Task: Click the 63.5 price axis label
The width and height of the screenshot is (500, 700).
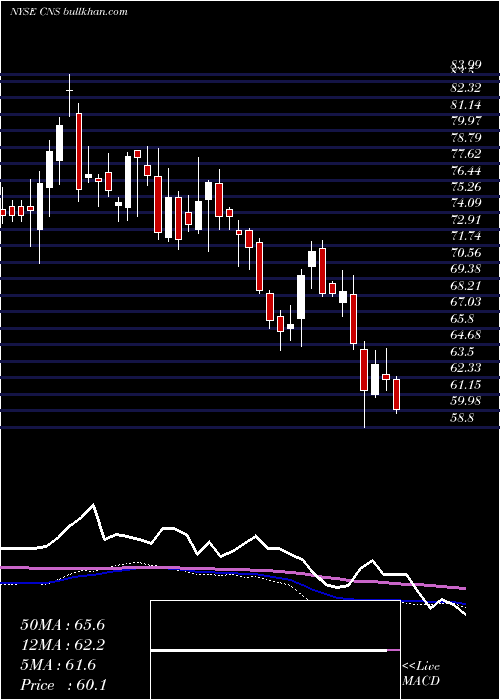Action: click(x=463, y=351)
